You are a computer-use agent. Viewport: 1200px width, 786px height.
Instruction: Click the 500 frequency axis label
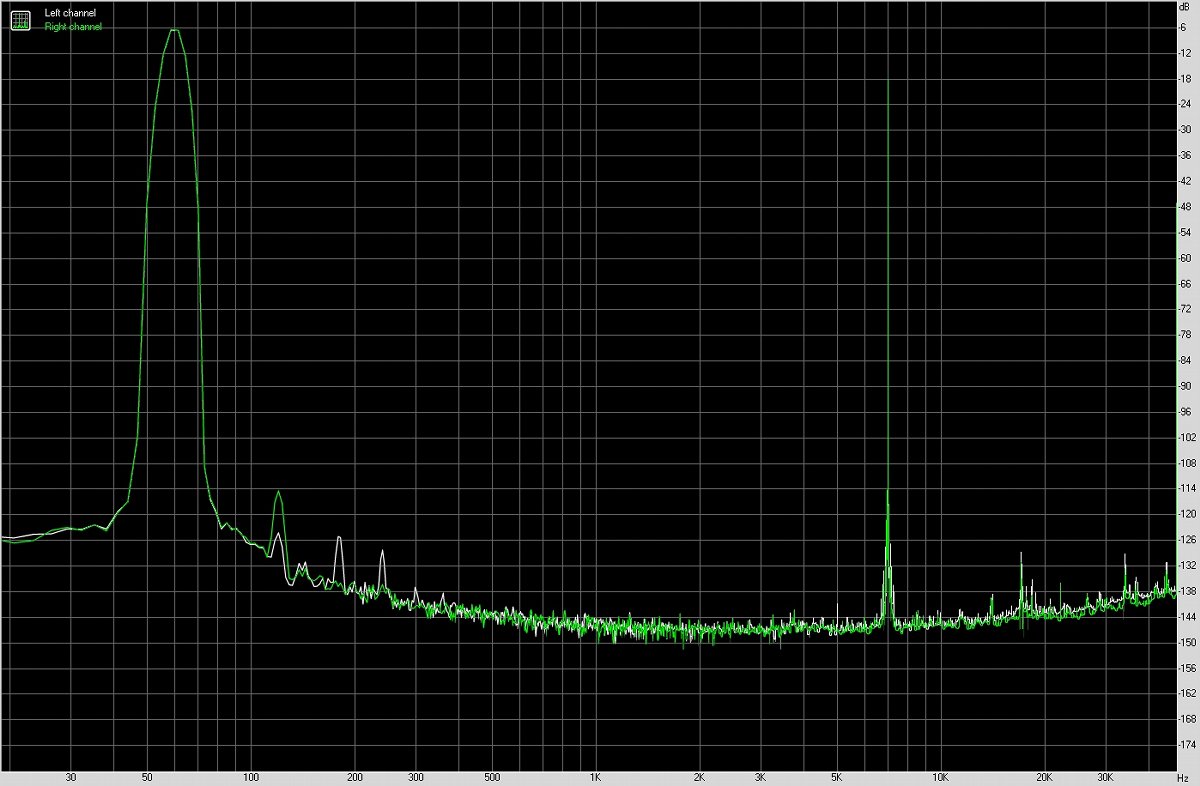click(x=491, y=776)
